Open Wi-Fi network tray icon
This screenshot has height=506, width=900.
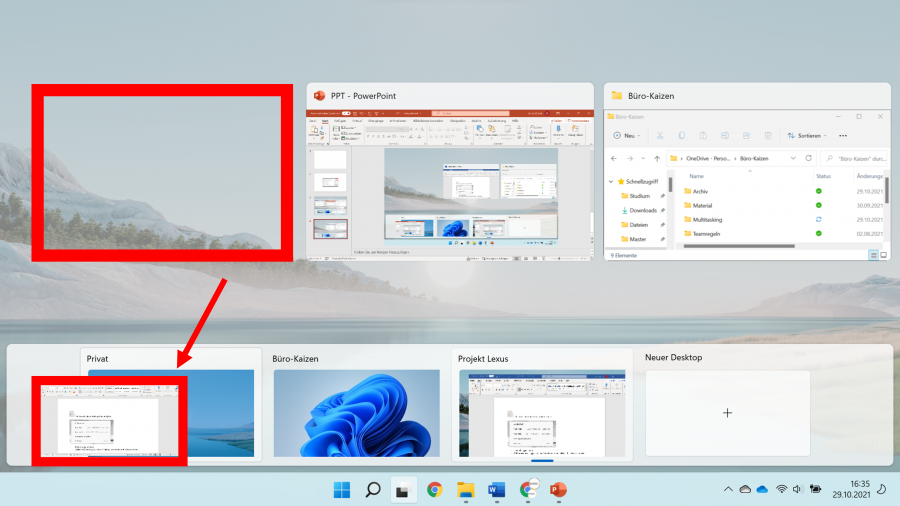click(781, 489)
